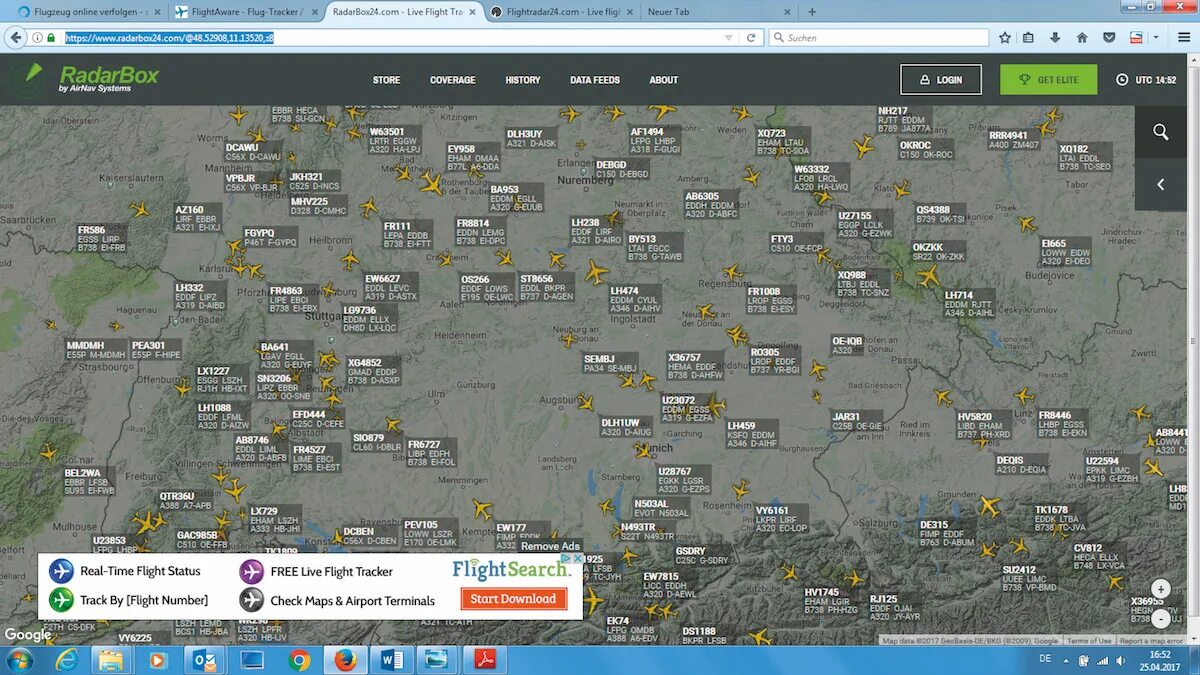Open Adobe Reader from the taskbar

[484, 660]
